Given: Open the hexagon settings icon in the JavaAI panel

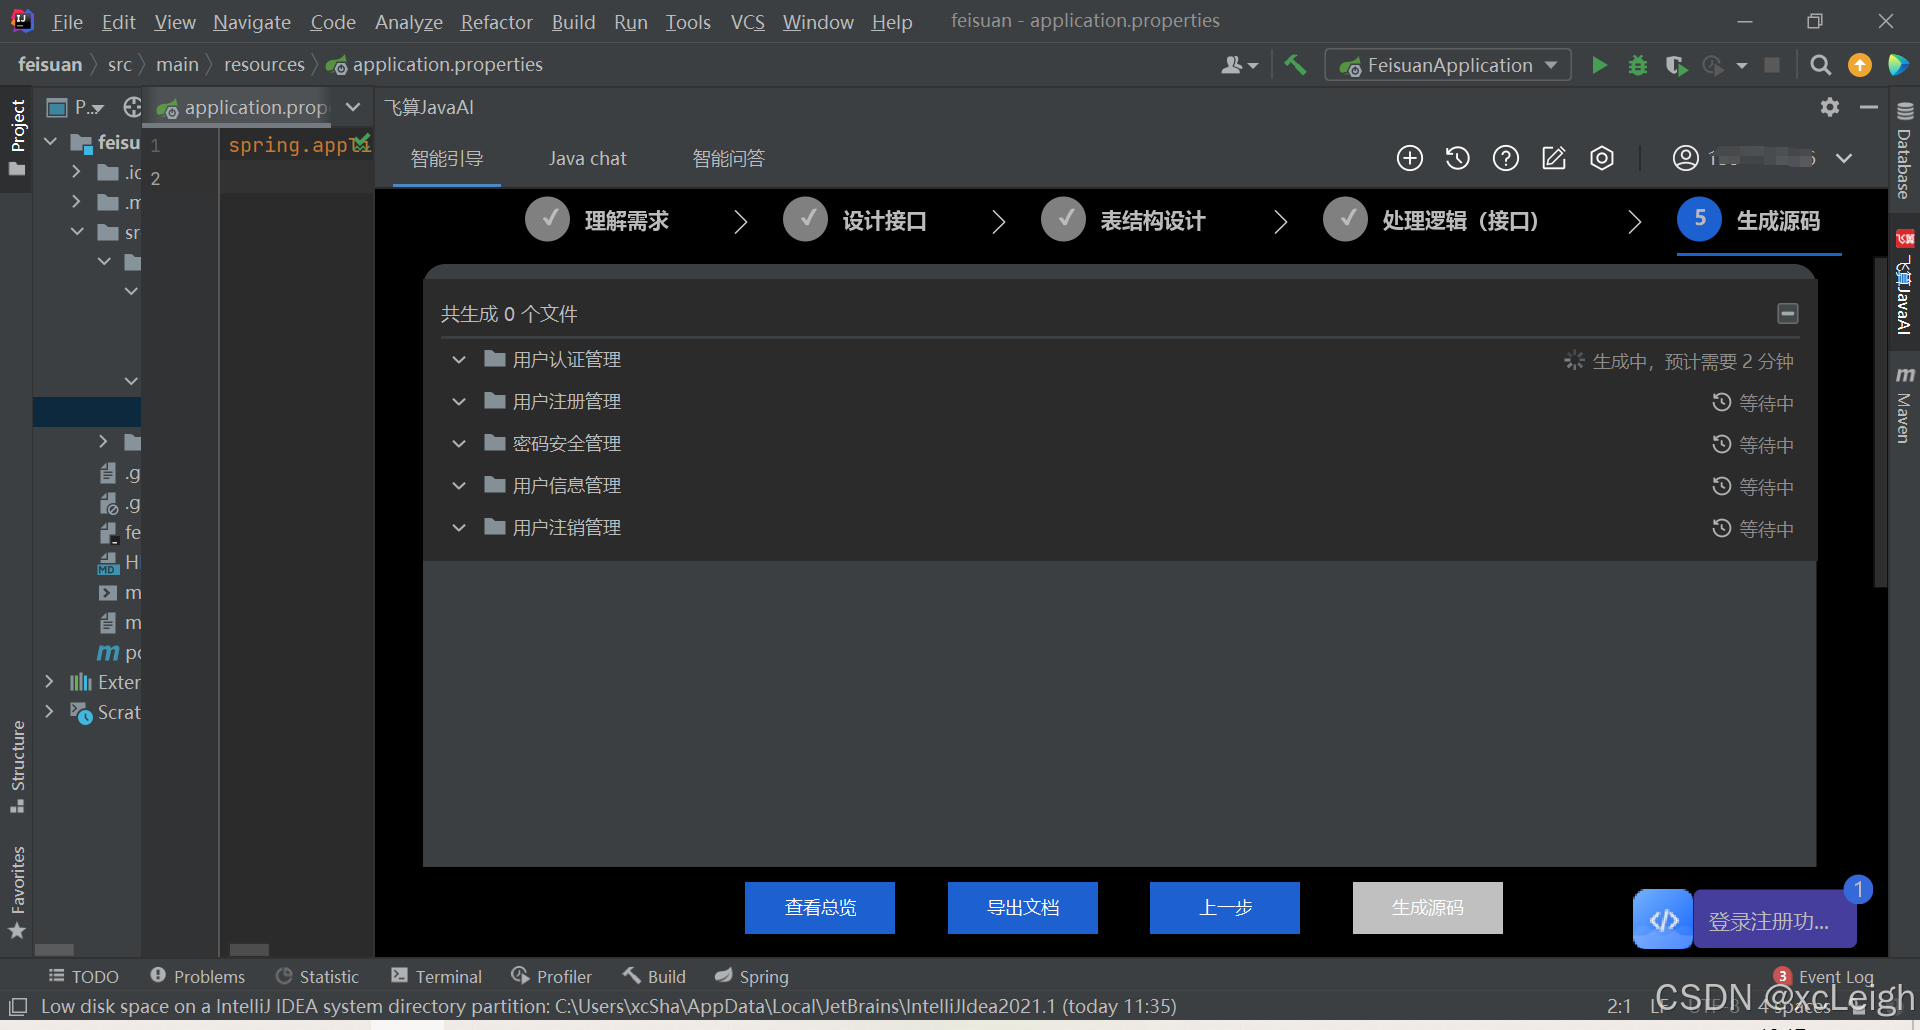Looking at the screenshot, I should 1601,158.
